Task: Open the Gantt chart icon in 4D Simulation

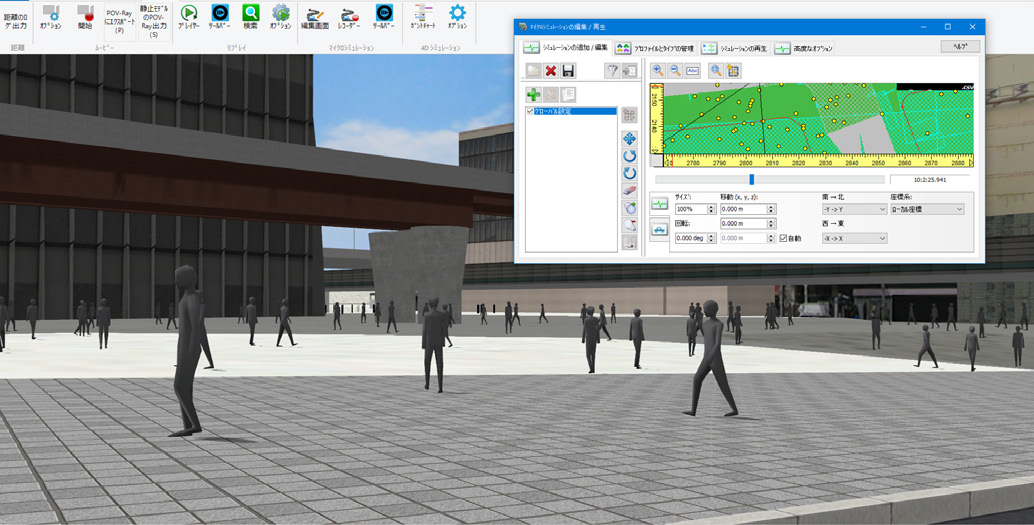Action: click(423, 17)
